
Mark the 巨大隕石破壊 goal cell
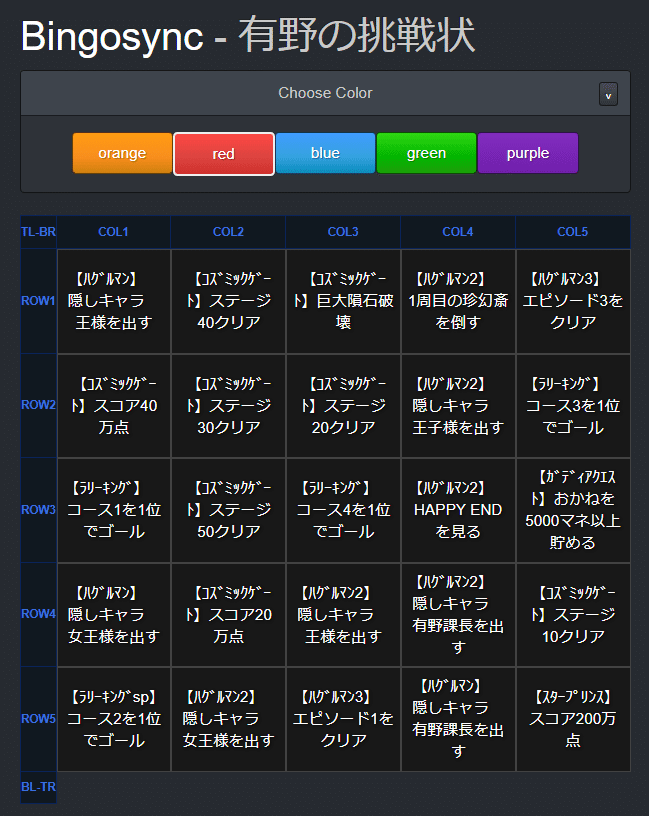point(343,301)
